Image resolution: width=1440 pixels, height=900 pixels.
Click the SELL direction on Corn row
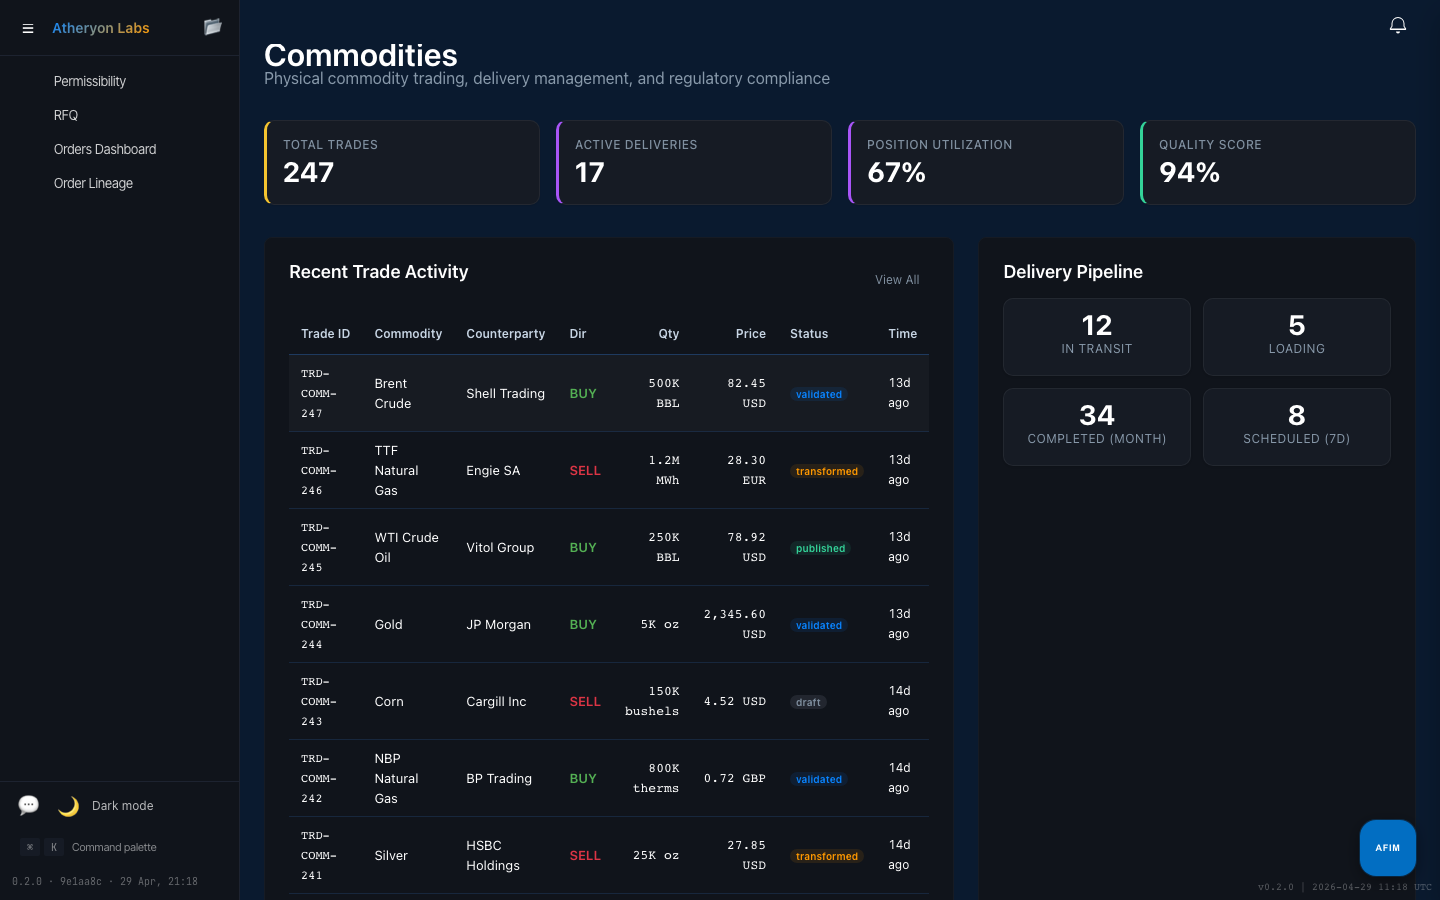585,702
